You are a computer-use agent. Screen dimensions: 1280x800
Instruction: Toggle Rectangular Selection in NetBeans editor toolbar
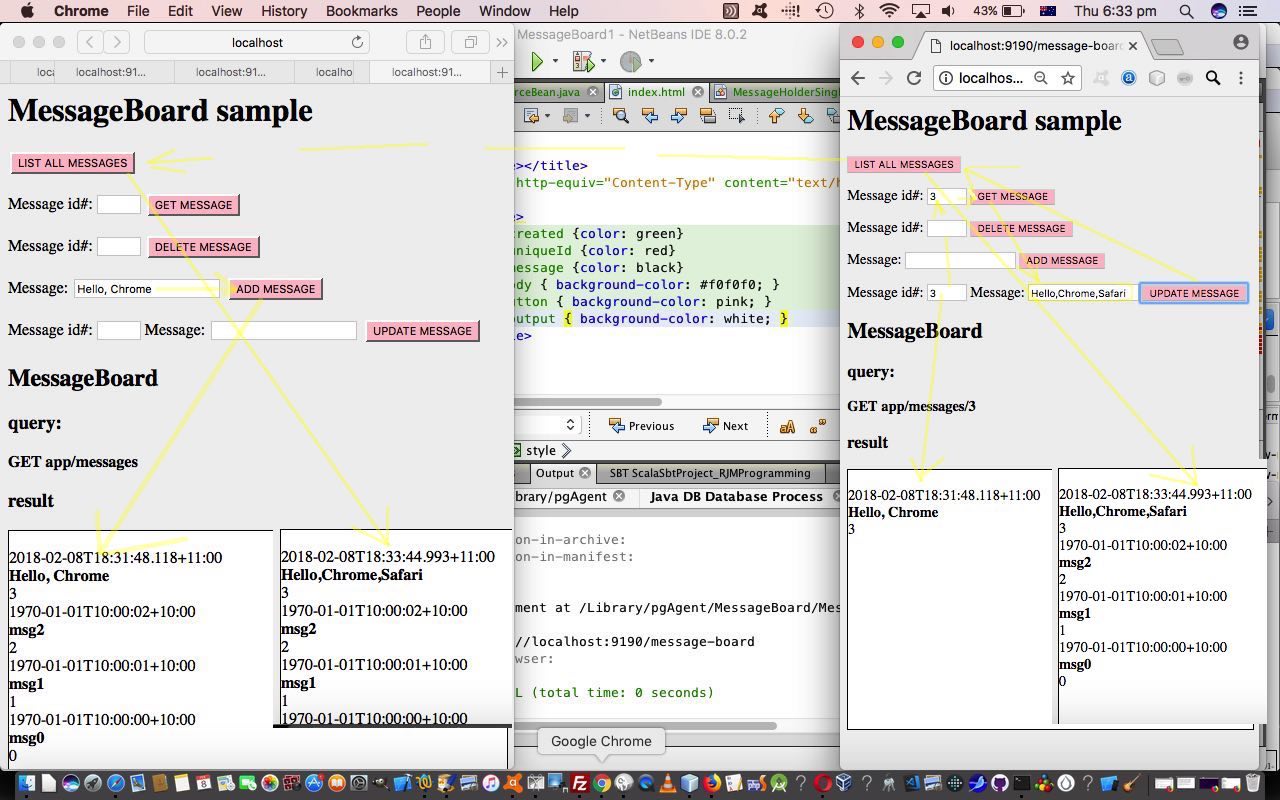737,116
